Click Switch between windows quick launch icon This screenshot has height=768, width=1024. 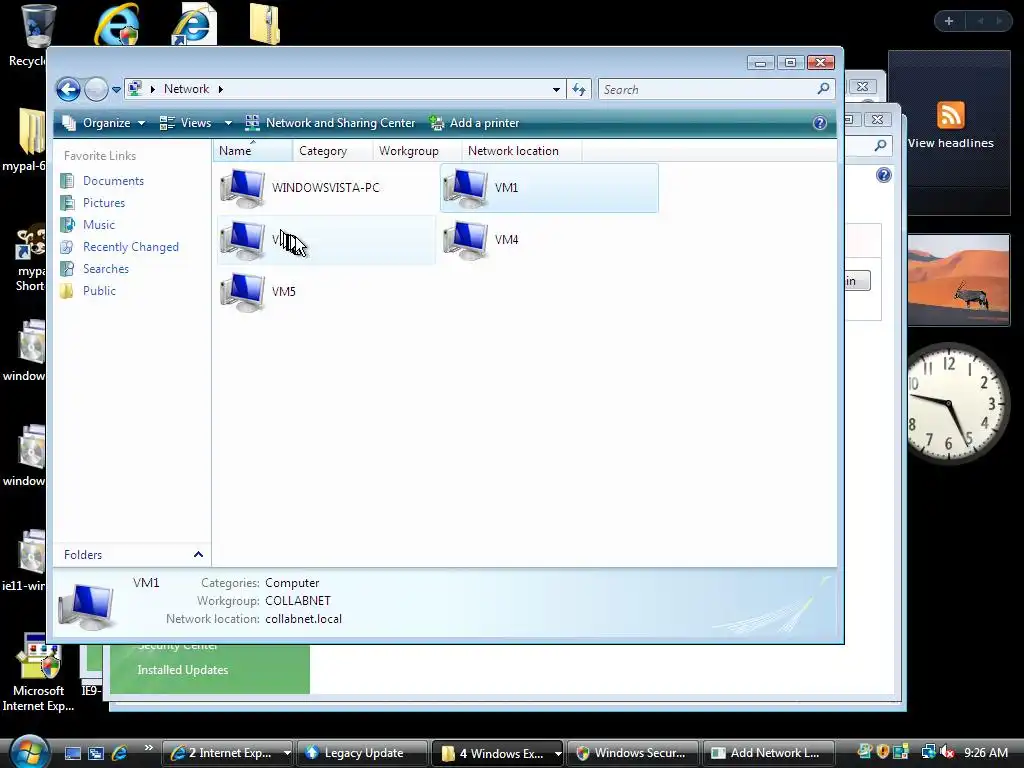coord(96,753)
